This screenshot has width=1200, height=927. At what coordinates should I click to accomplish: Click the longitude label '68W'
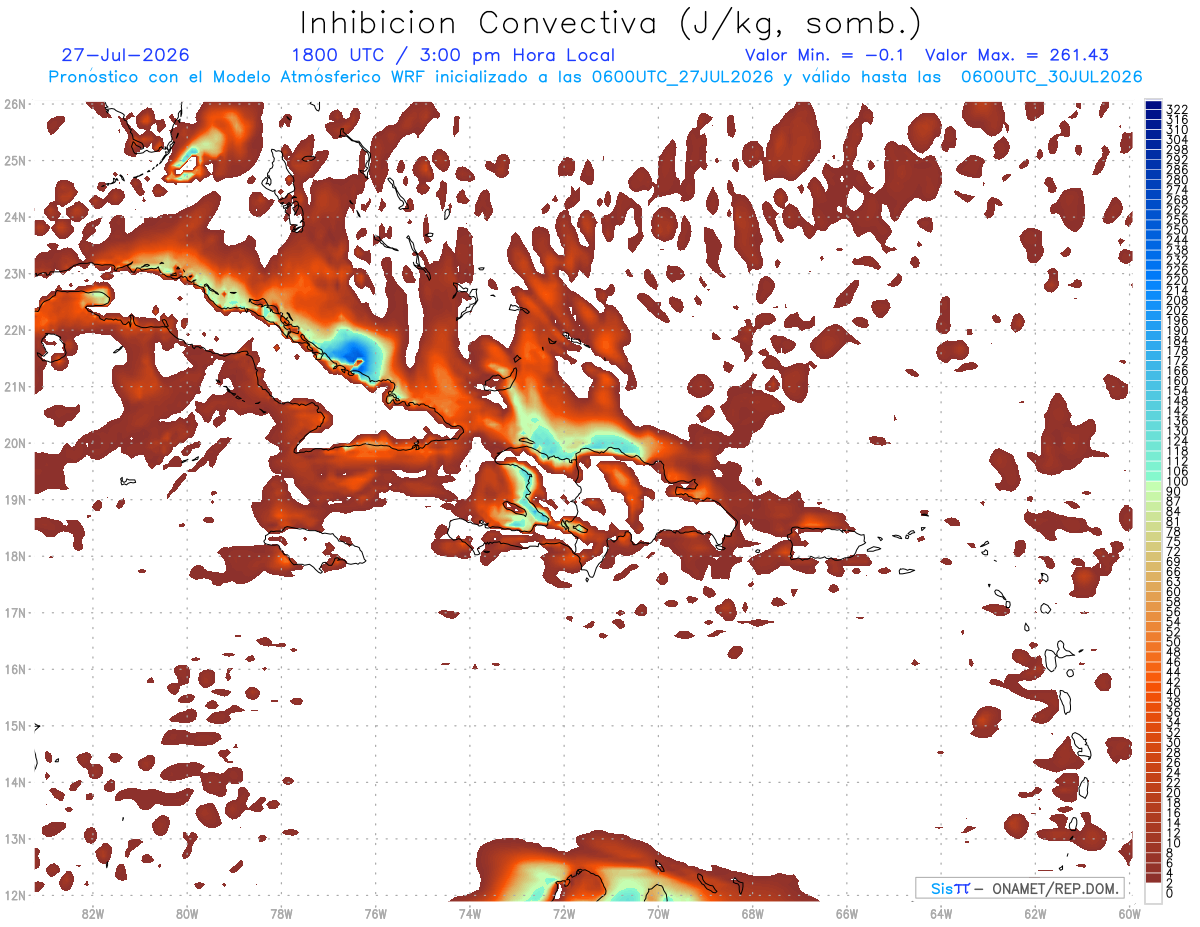pos(752,913)
